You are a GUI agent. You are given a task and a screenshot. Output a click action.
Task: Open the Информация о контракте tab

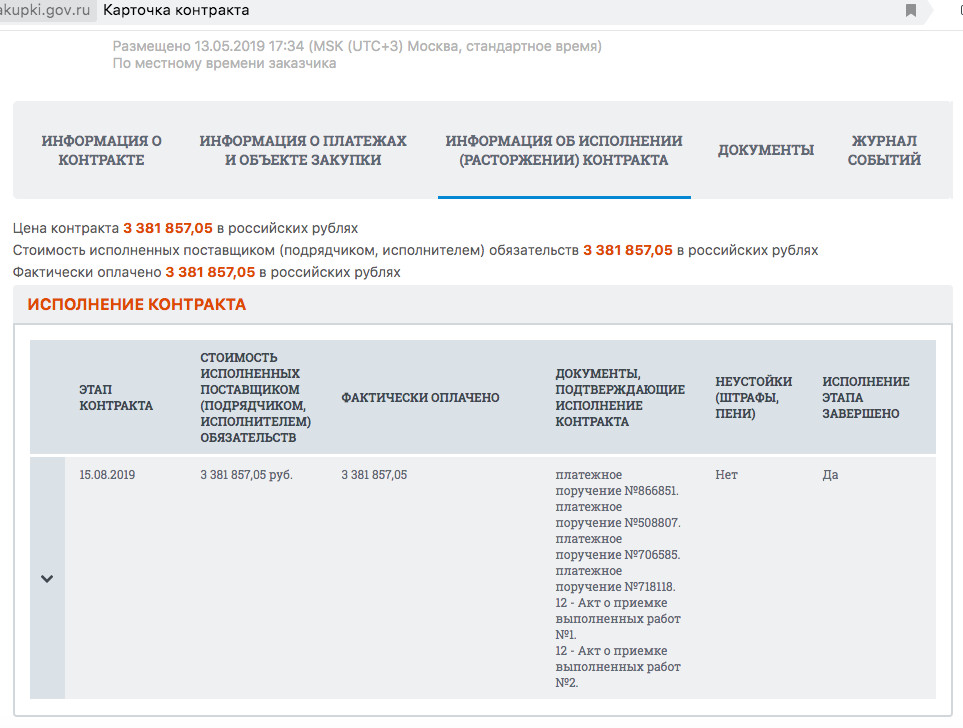coord(101,150)
